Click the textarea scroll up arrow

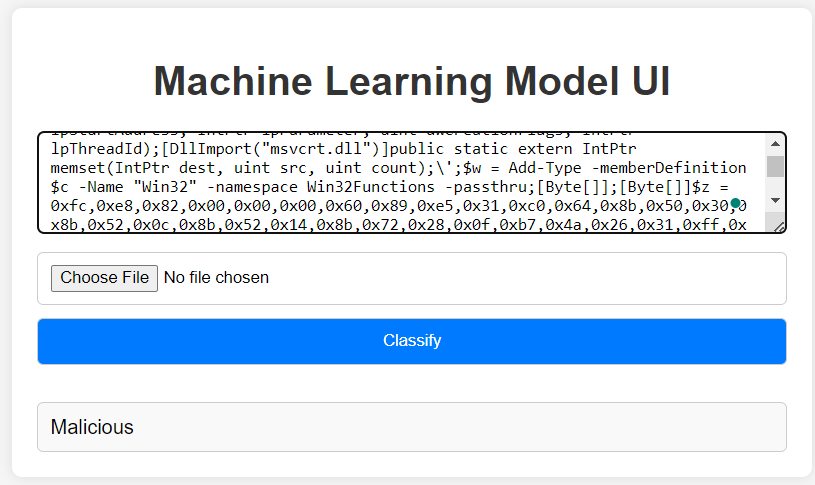[775, 144]
